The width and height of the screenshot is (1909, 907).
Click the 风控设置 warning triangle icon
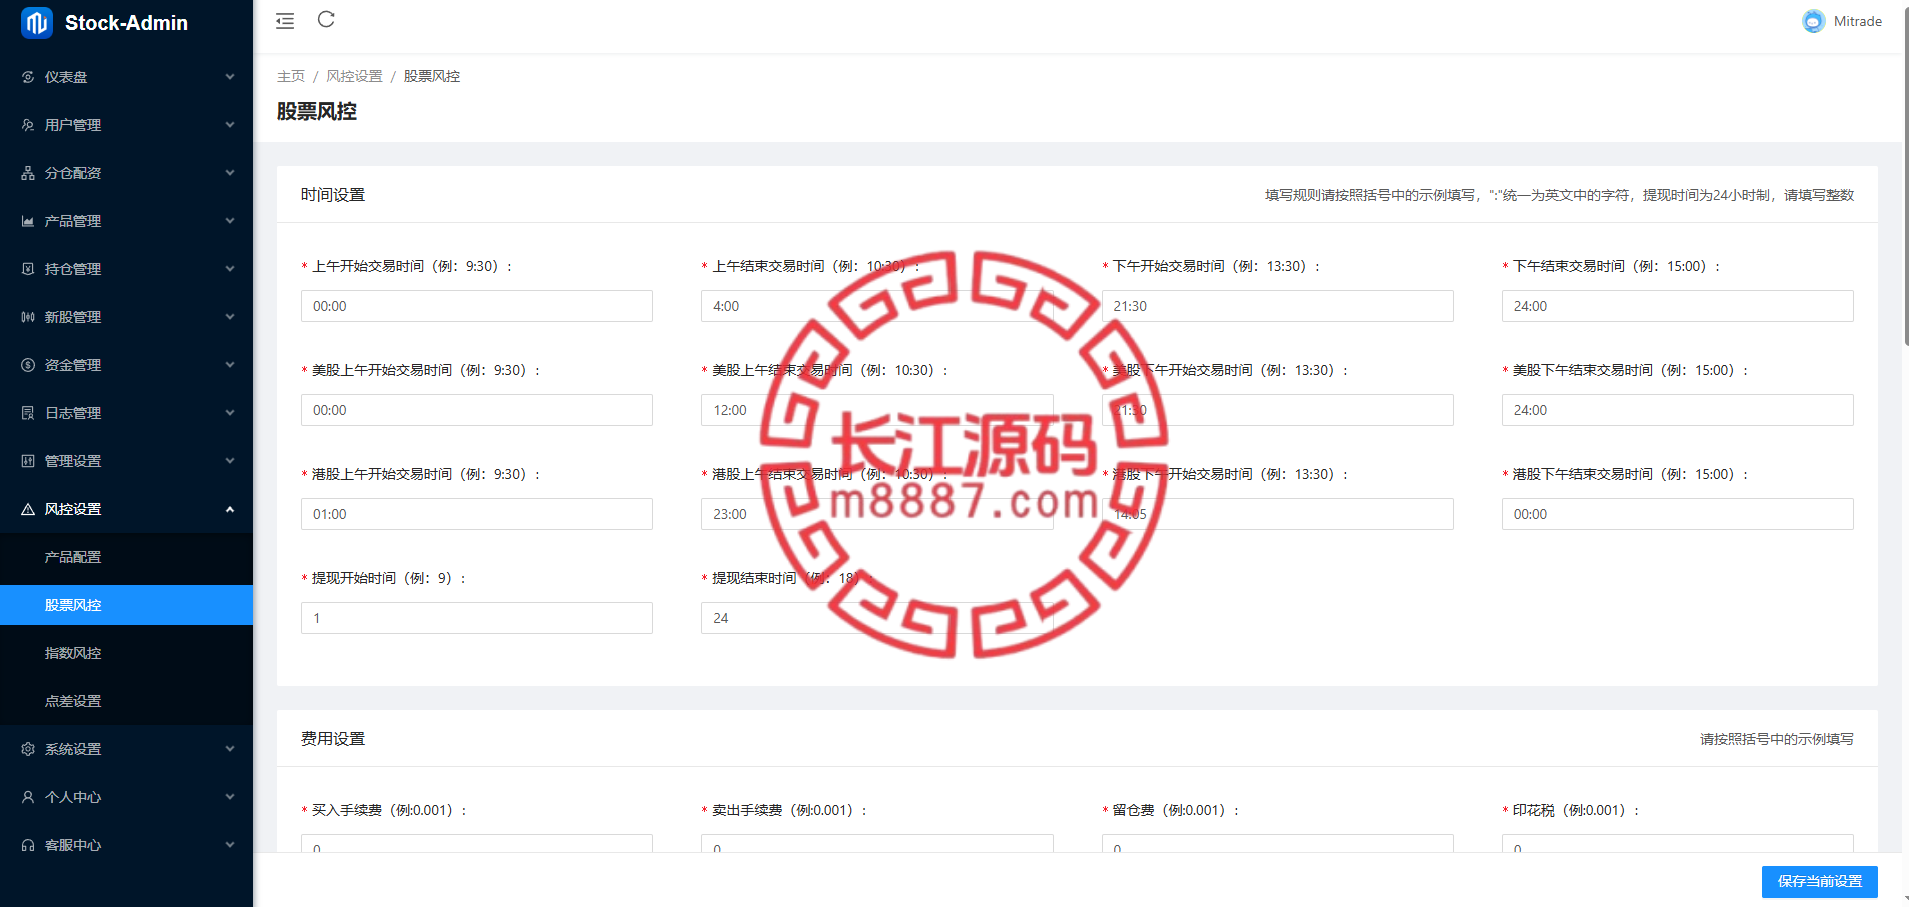[x=28, y=509]
